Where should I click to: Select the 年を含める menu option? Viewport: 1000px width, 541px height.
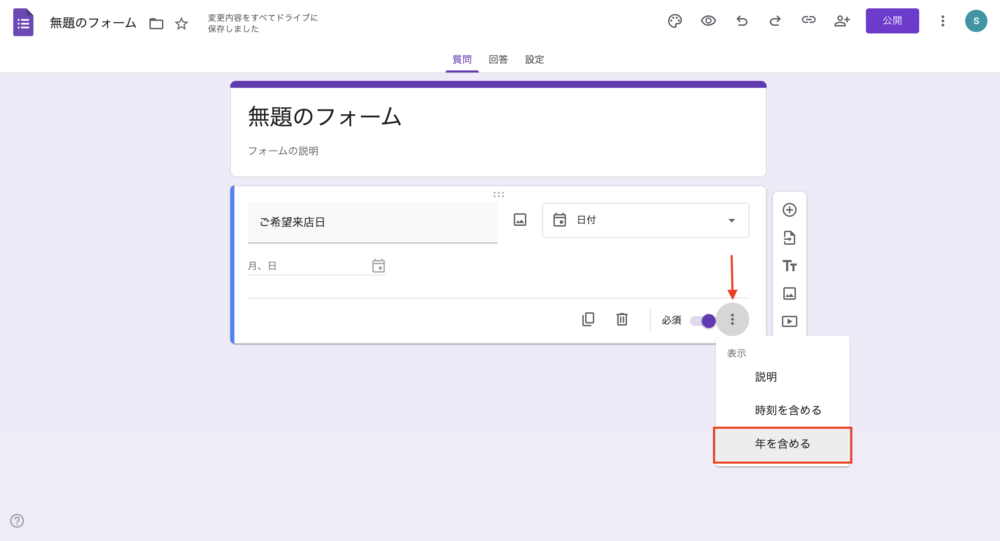(783, 444)
